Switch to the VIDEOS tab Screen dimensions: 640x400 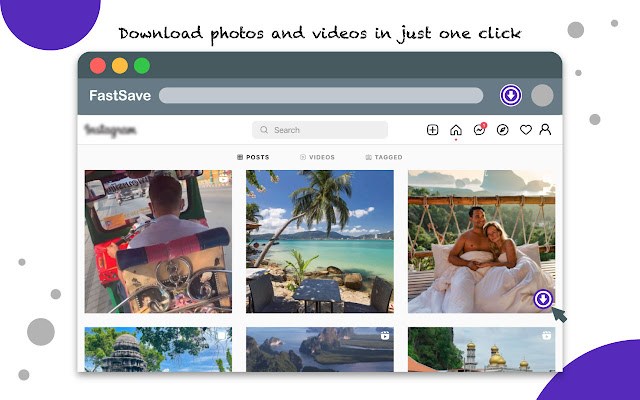pos(317,157)
